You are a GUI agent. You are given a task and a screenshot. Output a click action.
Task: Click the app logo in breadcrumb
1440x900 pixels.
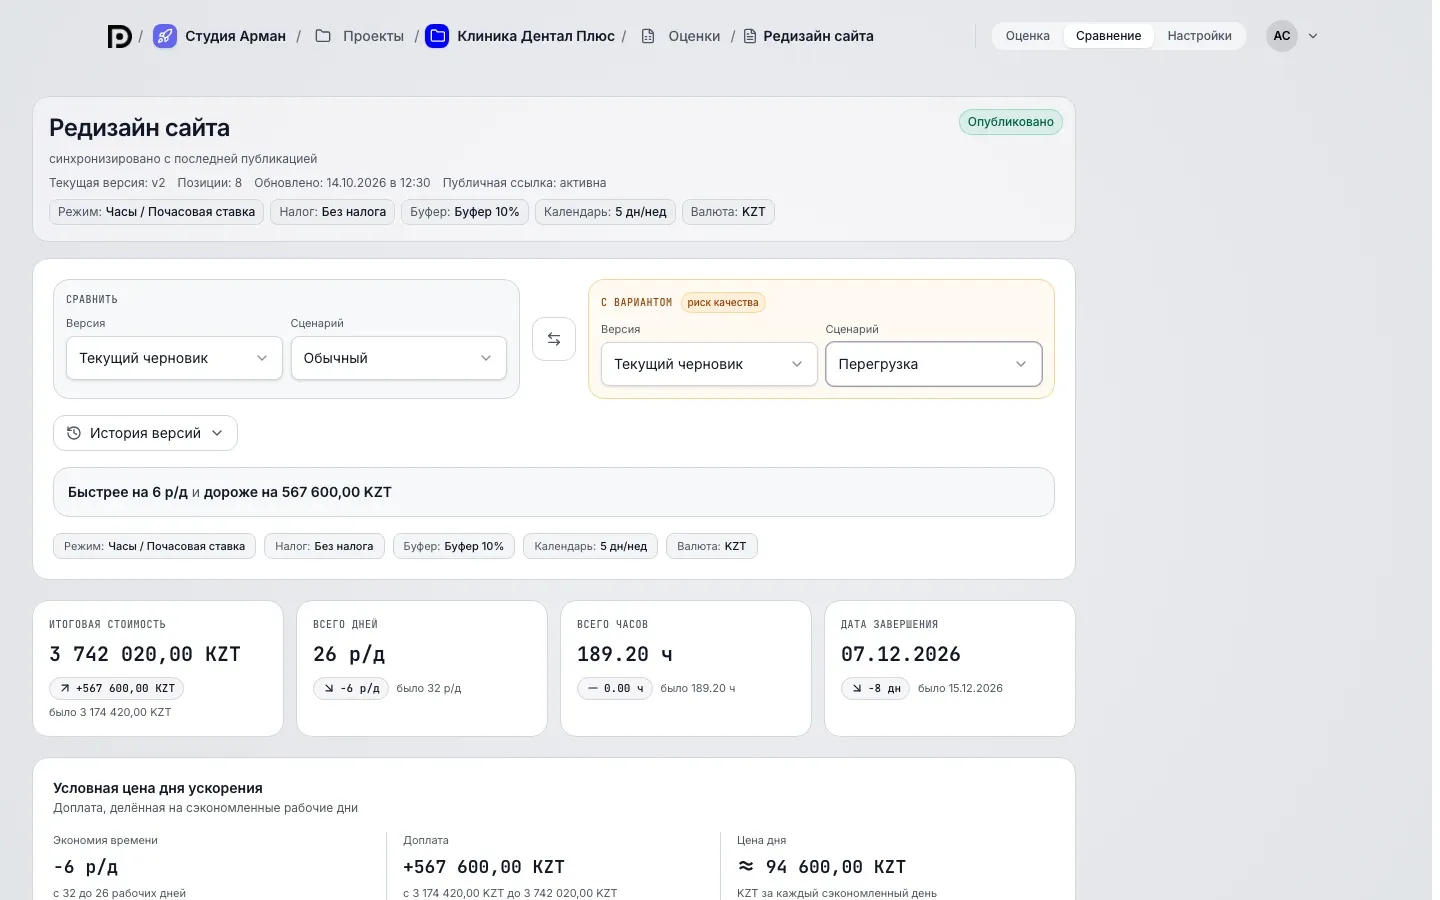click(119, 36)
